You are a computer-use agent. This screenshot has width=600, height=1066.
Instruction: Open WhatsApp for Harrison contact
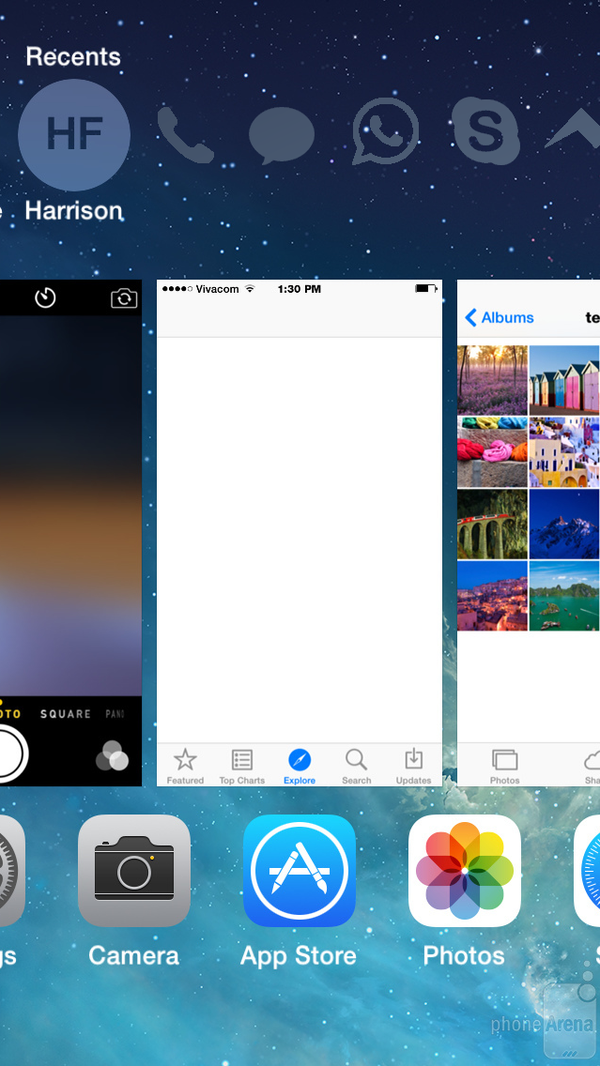(385, 132)
